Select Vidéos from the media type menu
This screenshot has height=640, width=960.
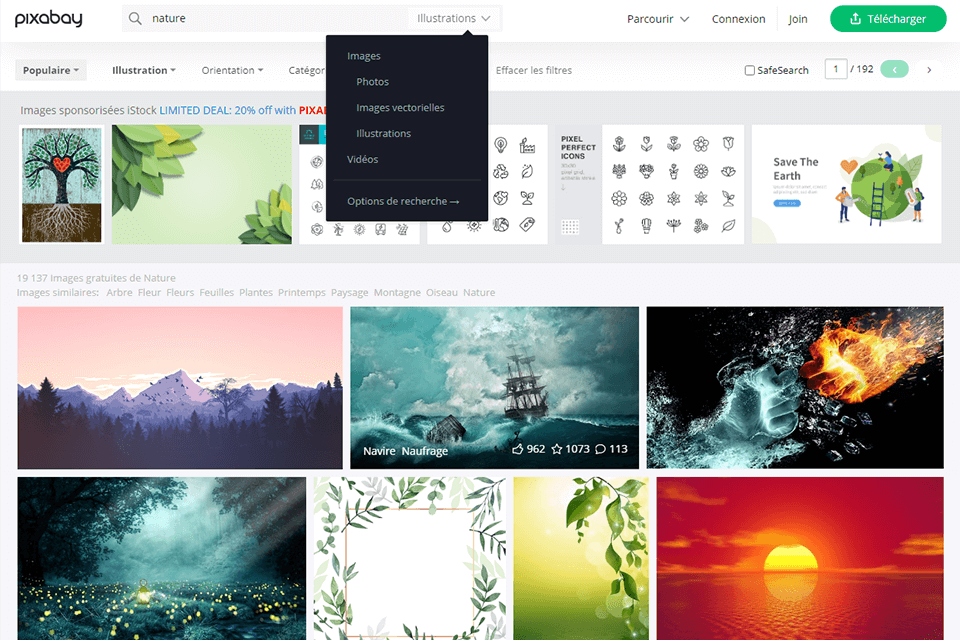tap(362, 159)
